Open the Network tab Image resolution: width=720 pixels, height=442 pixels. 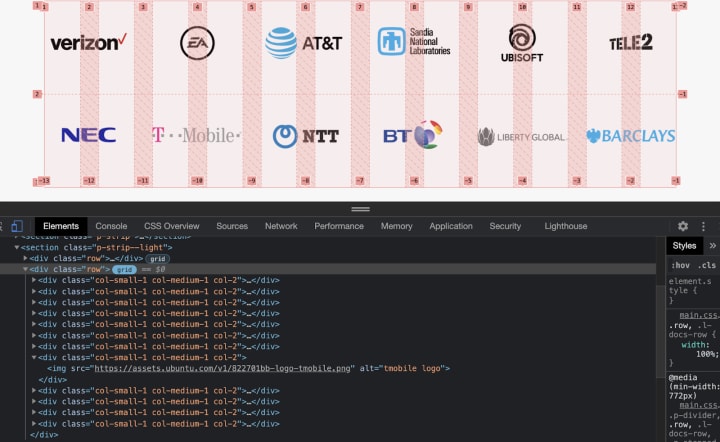coord(281,226)
